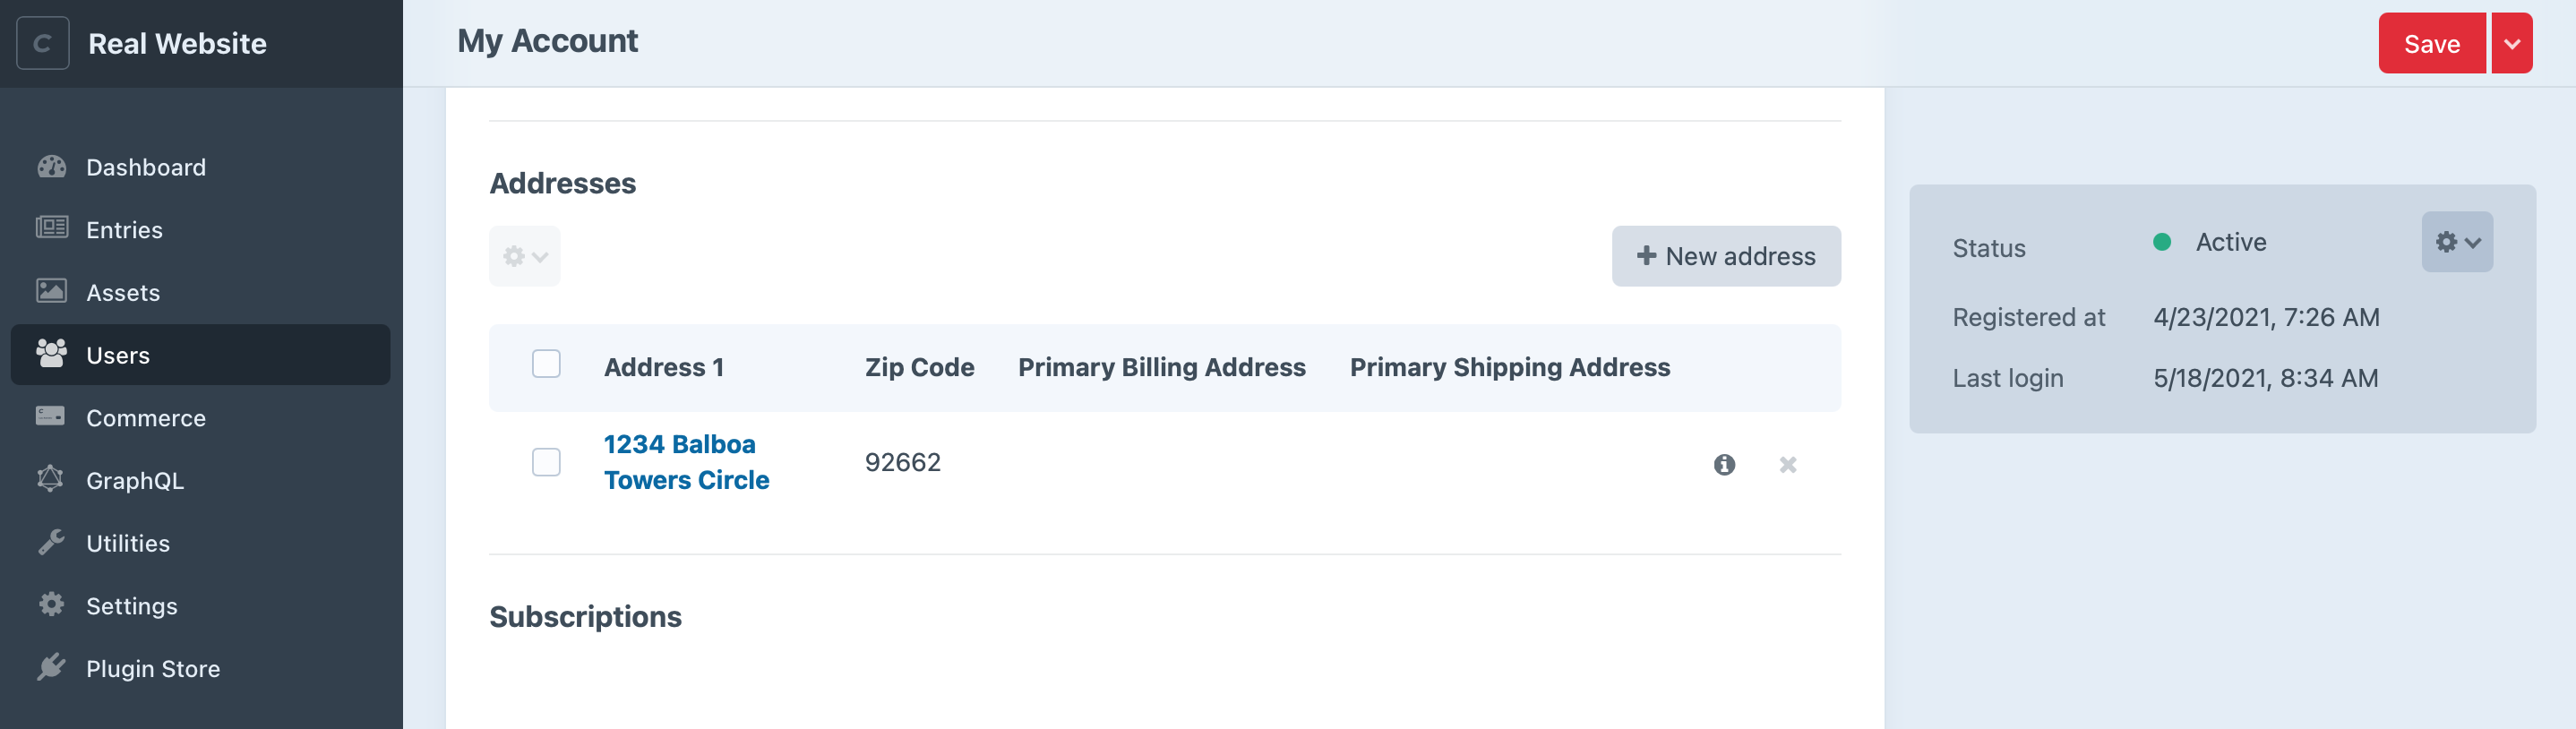The height and width of the screenshot is (729, 2576).
Task: Check the 1234 Balboa Towers Circle row
Action: (546, 462)
